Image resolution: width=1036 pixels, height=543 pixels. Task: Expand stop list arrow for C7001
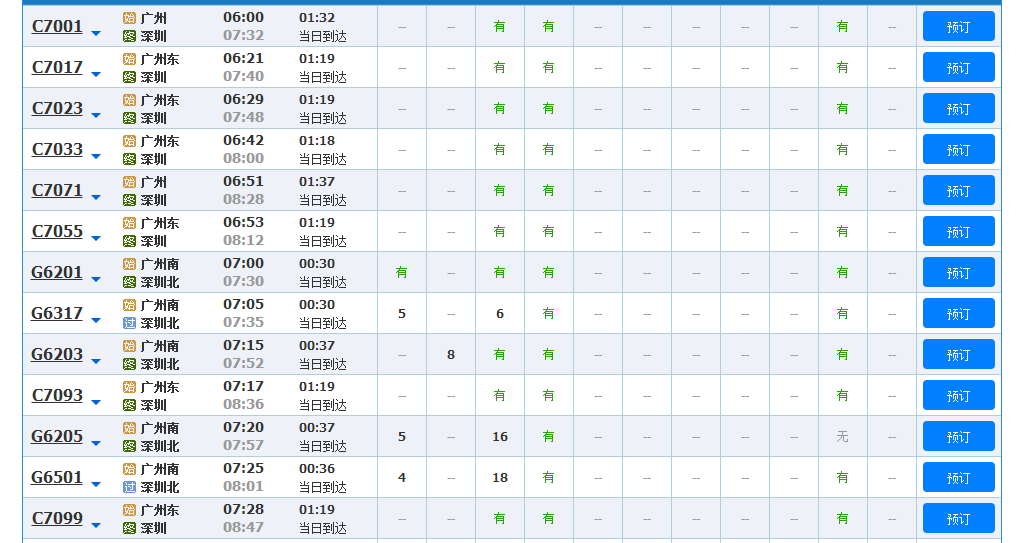coord(96,33)
